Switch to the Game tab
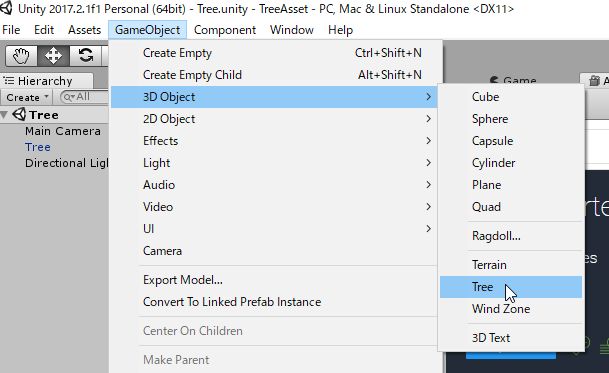Screen dimensions: 609x373 click(x=513, y=80)
